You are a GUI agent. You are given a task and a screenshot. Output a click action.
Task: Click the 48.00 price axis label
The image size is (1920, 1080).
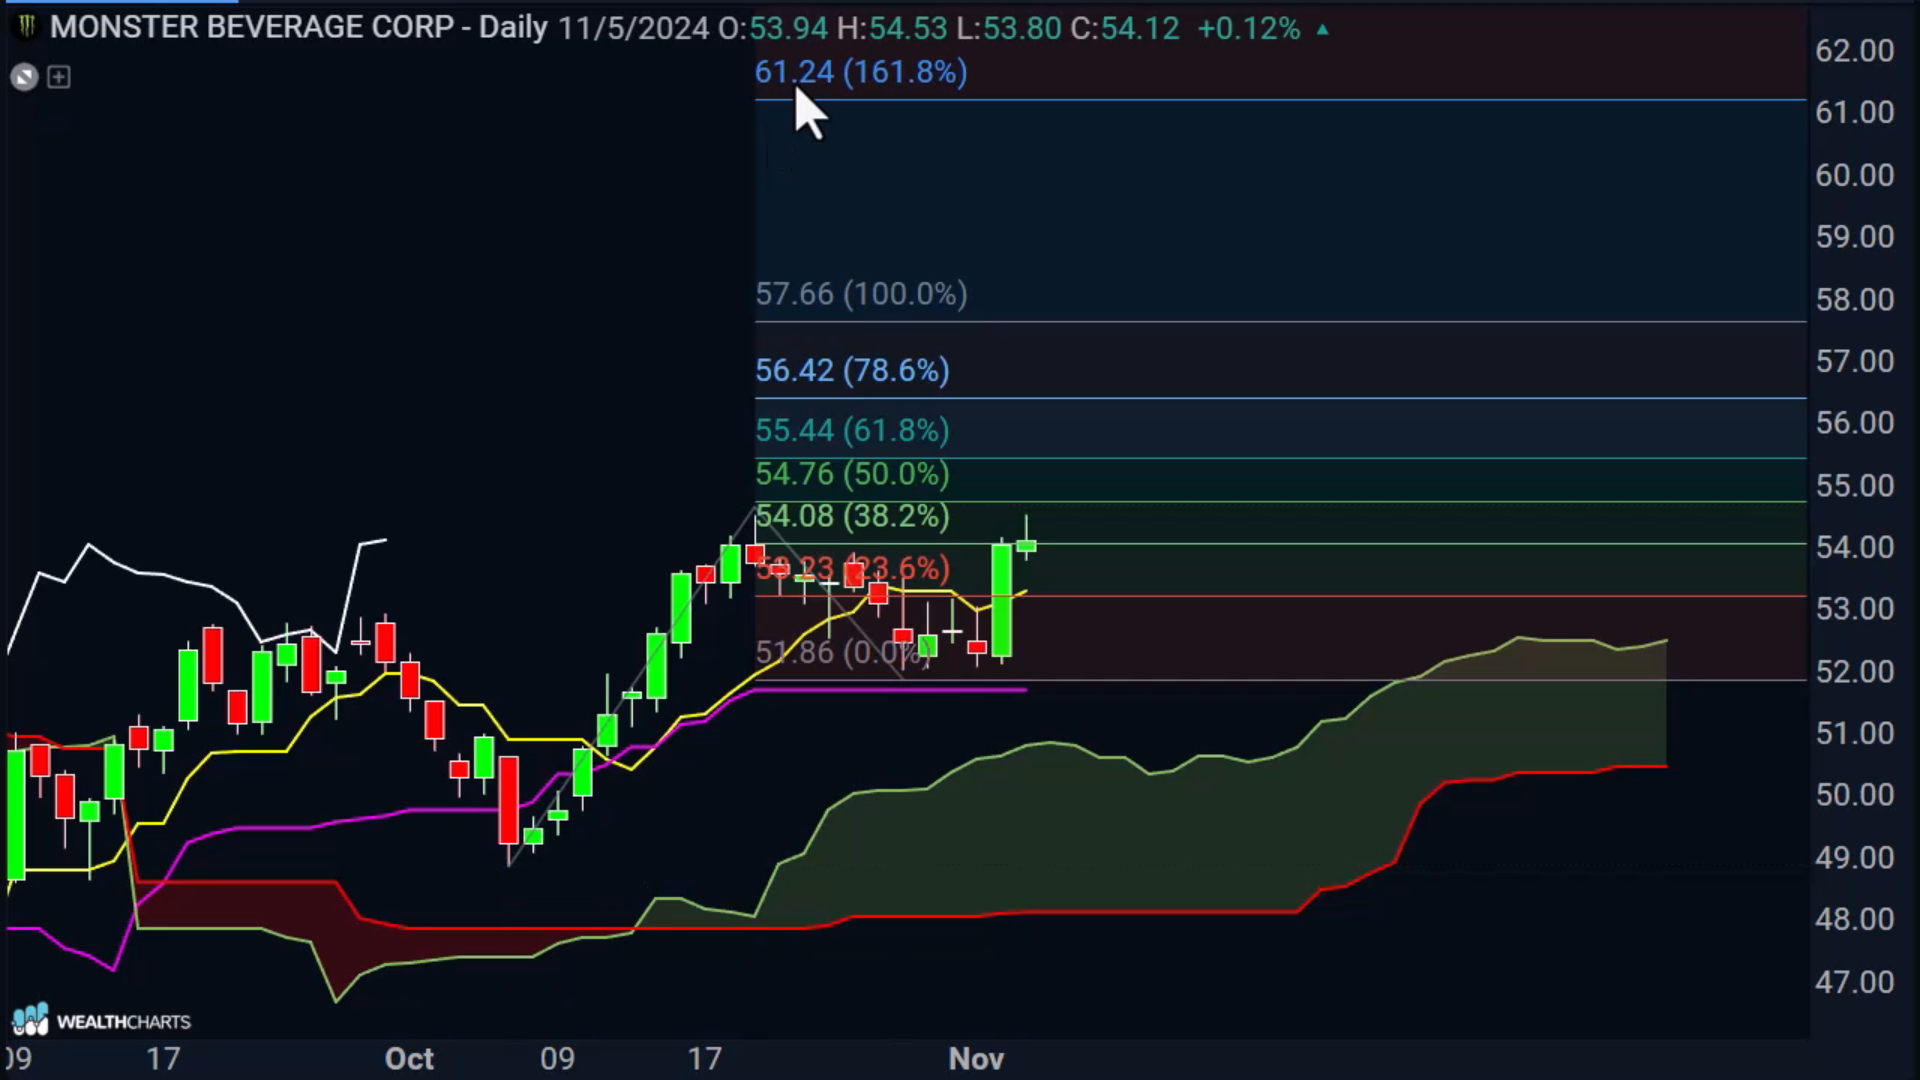1855,919
